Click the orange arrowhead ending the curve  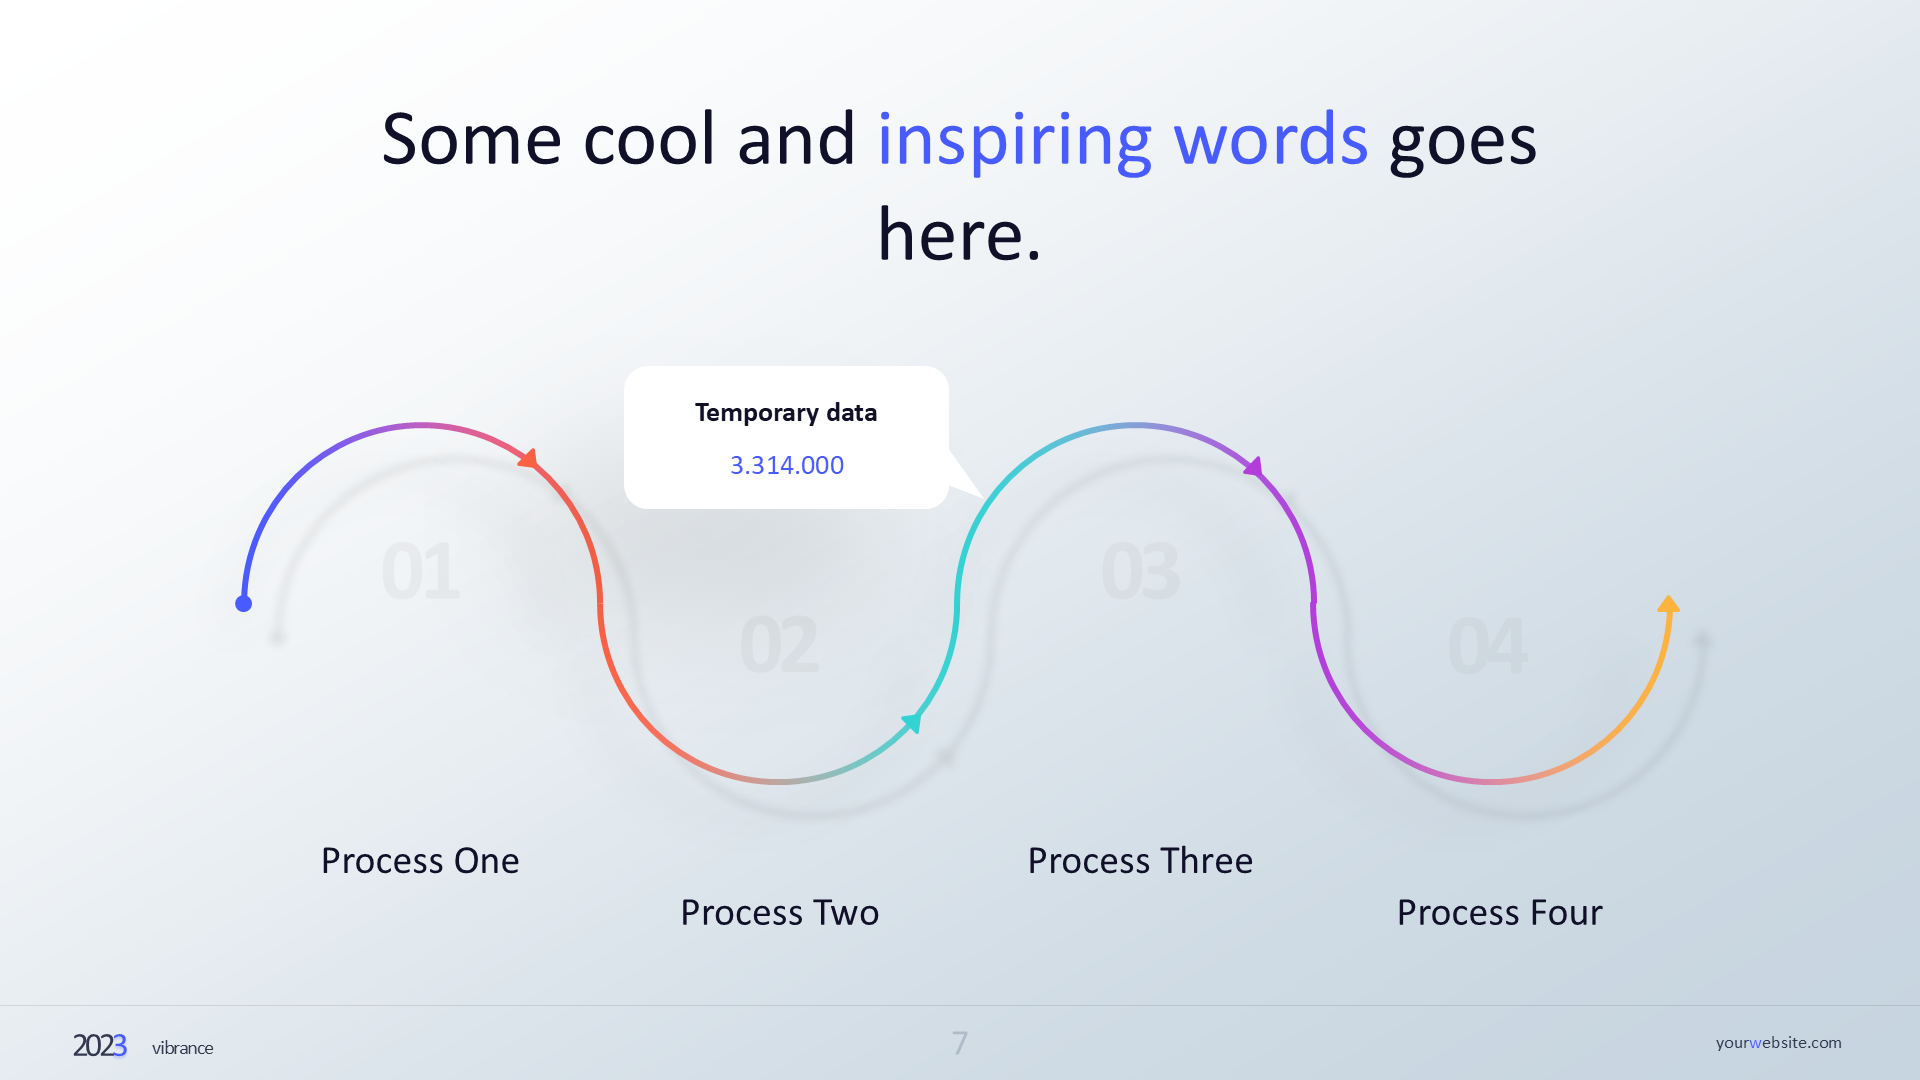click(x=1668, y=604)
